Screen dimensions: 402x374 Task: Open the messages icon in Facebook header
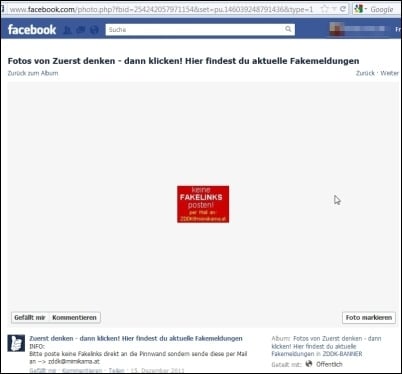(81, 30)
